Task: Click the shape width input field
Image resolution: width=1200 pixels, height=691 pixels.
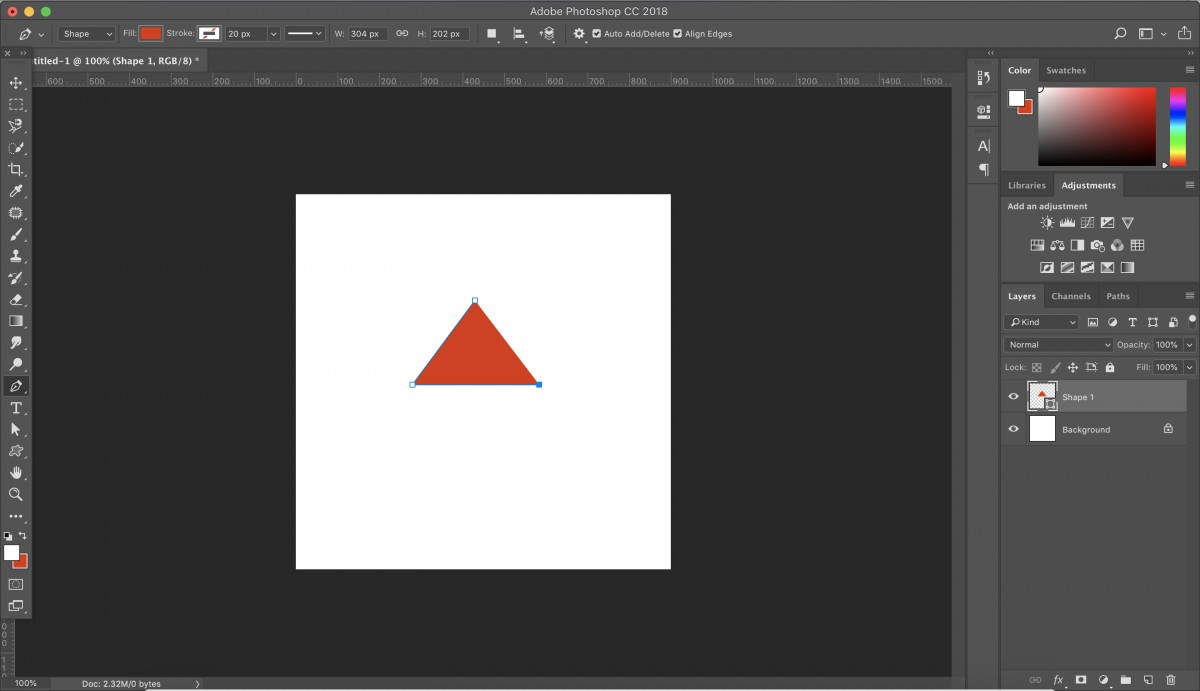Action: pos(367,34)
